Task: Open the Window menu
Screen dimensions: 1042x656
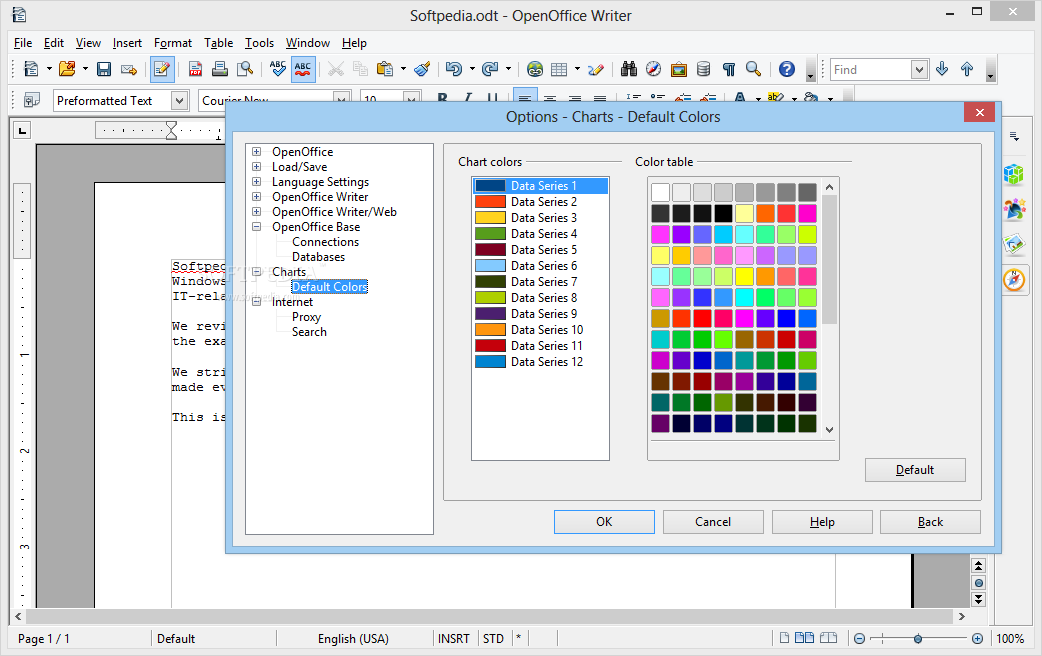Action: (308, 43)
